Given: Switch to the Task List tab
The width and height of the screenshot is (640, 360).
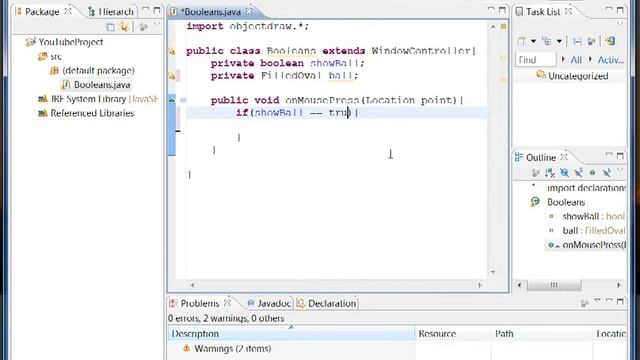Looking at the screenshot, I should click(543, 12).
